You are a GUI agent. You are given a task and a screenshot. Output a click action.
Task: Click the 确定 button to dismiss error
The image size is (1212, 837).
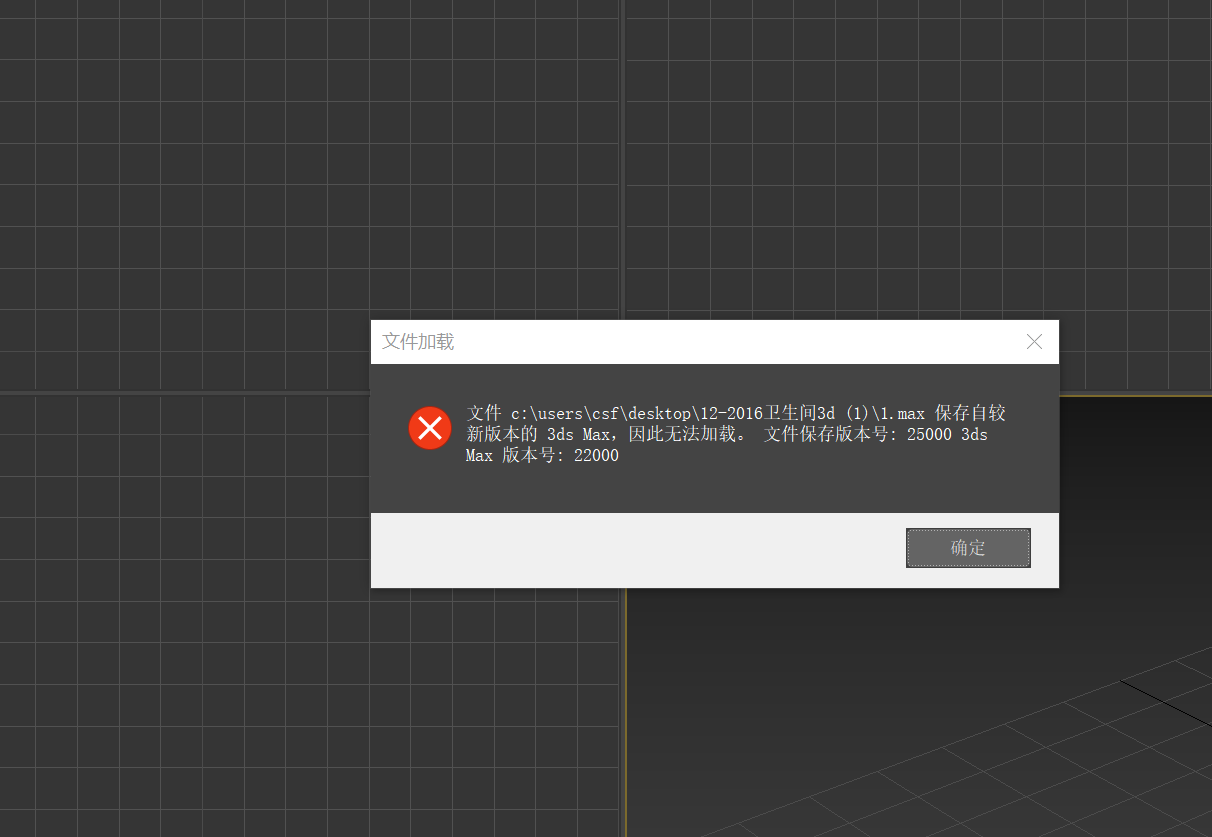(968, 548)
